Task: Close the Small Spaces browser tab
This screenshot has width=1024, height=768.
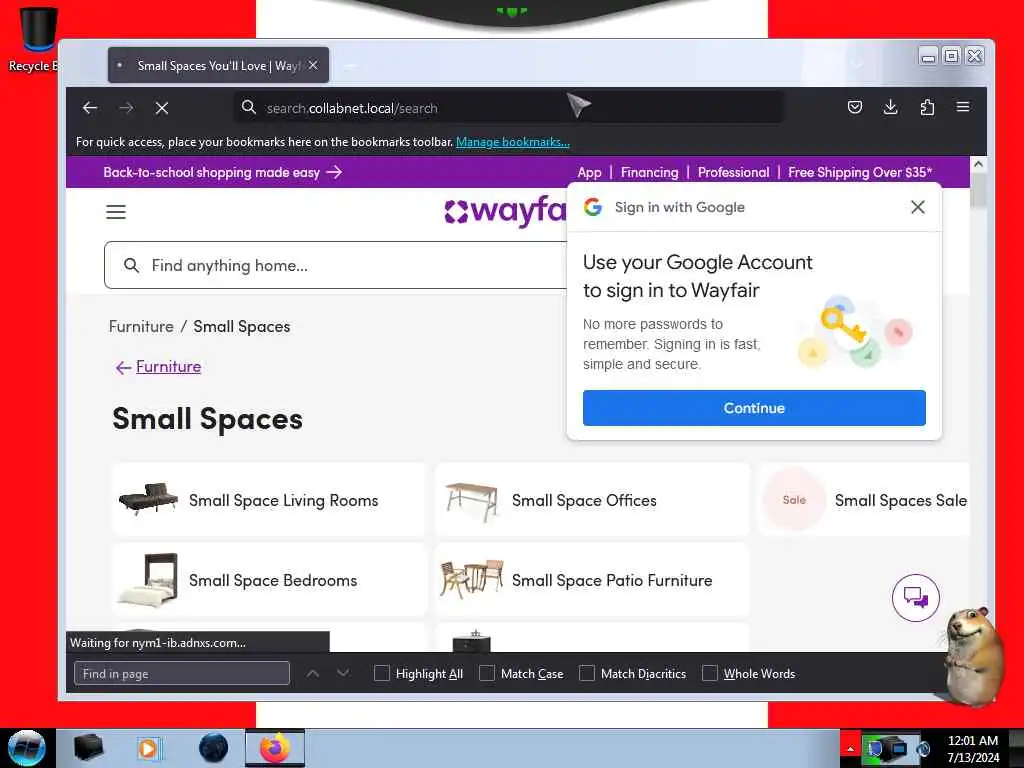Action: 313,65
